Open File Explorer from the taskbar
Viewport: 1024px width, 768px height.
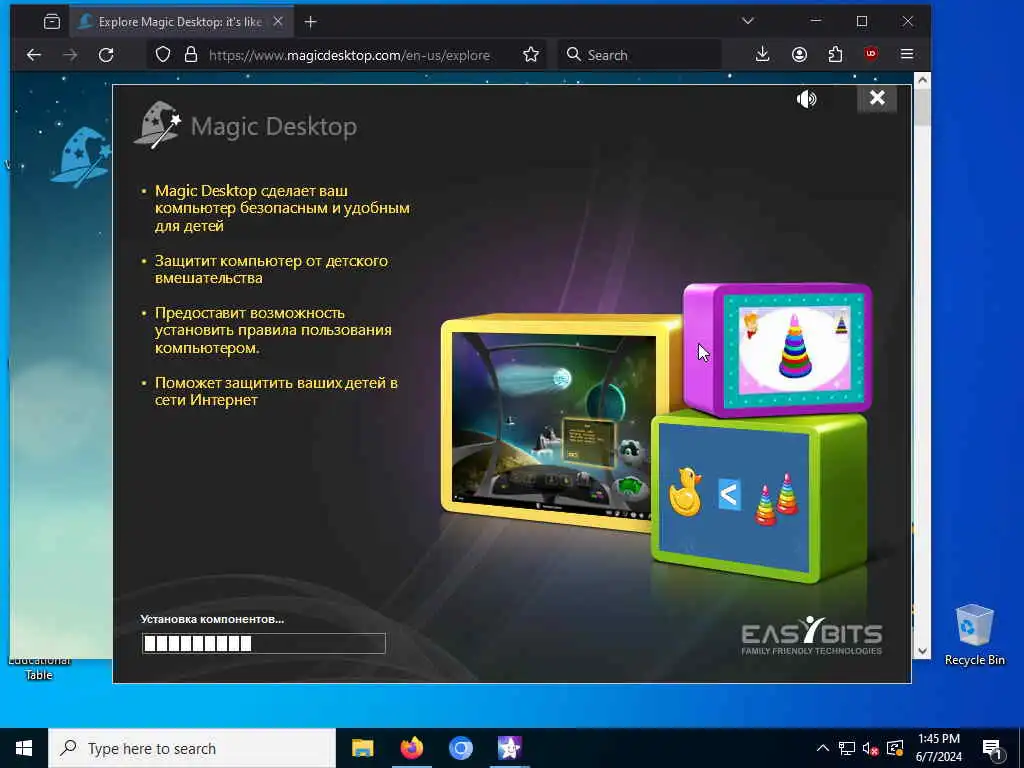(362, 748)
